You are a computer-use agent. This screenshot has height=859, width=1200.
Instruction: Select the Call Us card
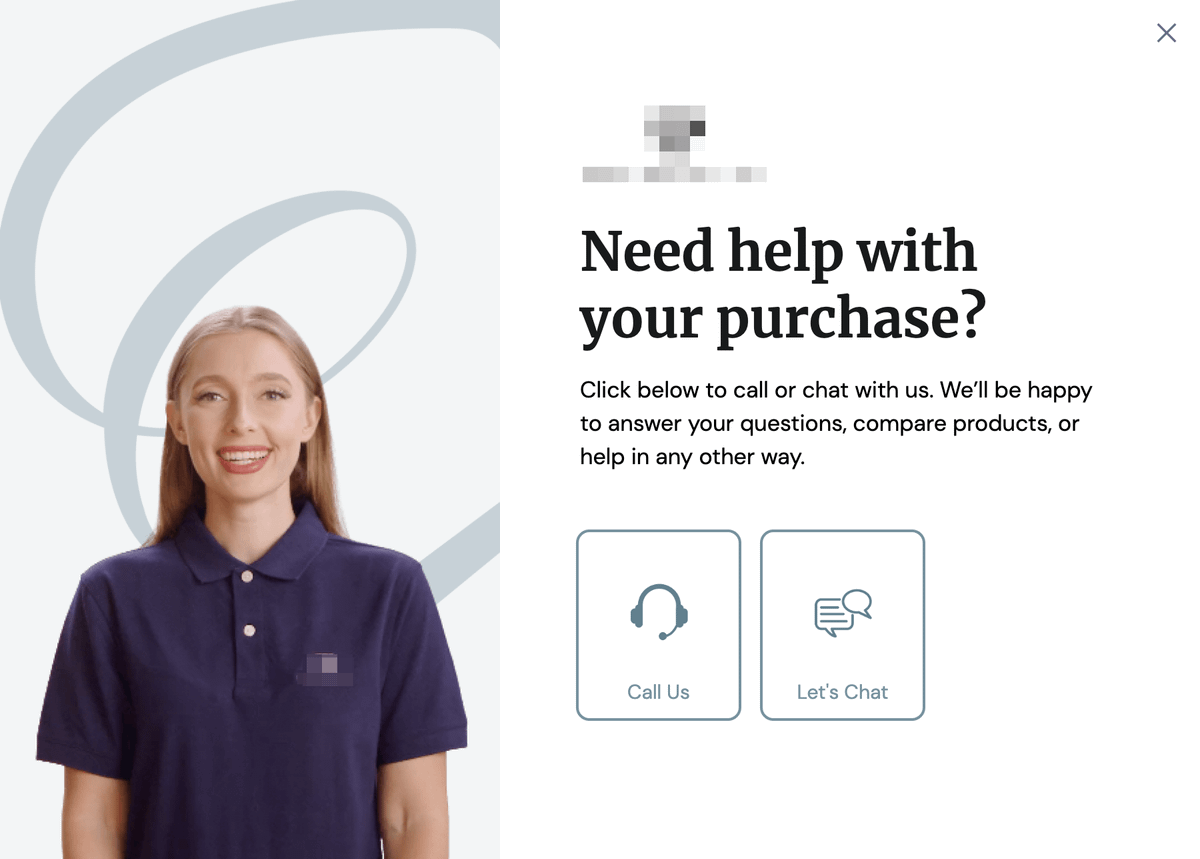[x=659, y=625]
